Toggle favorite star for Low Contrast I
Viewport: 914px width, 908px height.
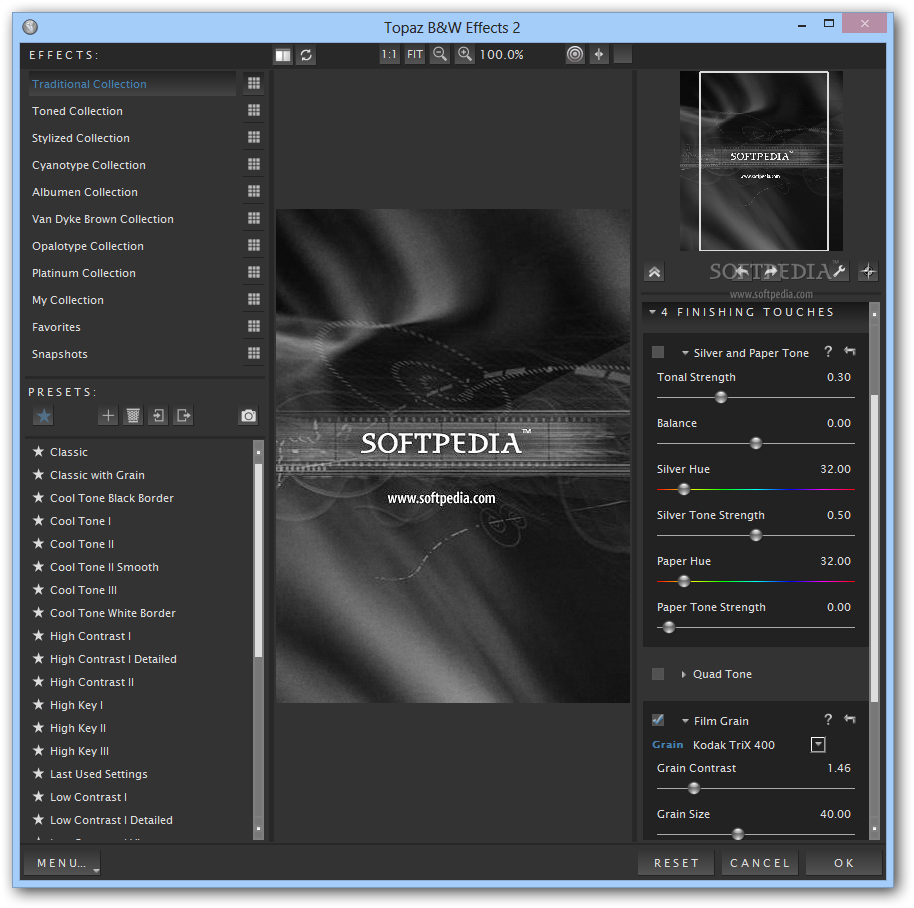(x=38, y=797)
